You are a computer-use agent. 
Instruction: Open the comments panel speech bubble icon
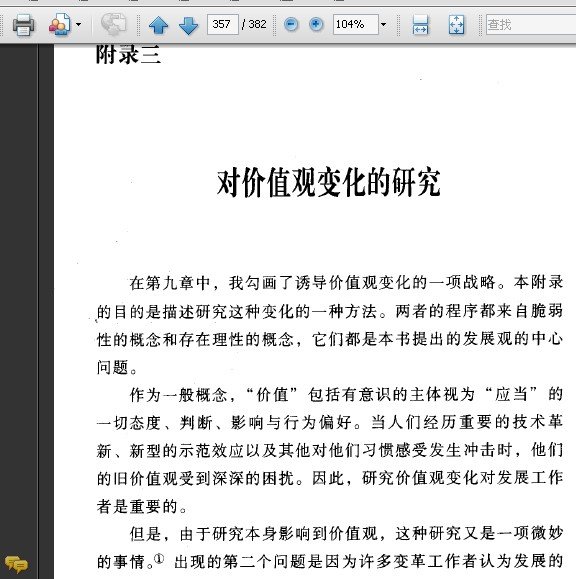click(16, 564)
